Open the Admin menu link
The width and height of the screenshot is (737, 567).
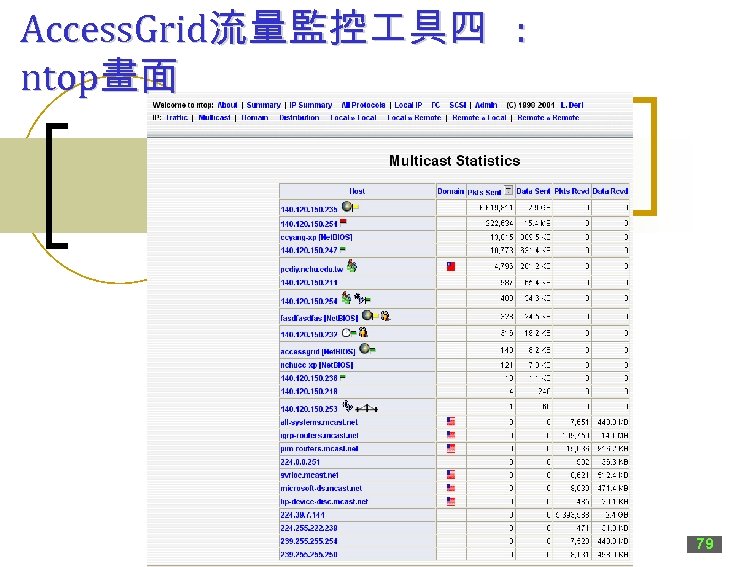click(486, 105)
